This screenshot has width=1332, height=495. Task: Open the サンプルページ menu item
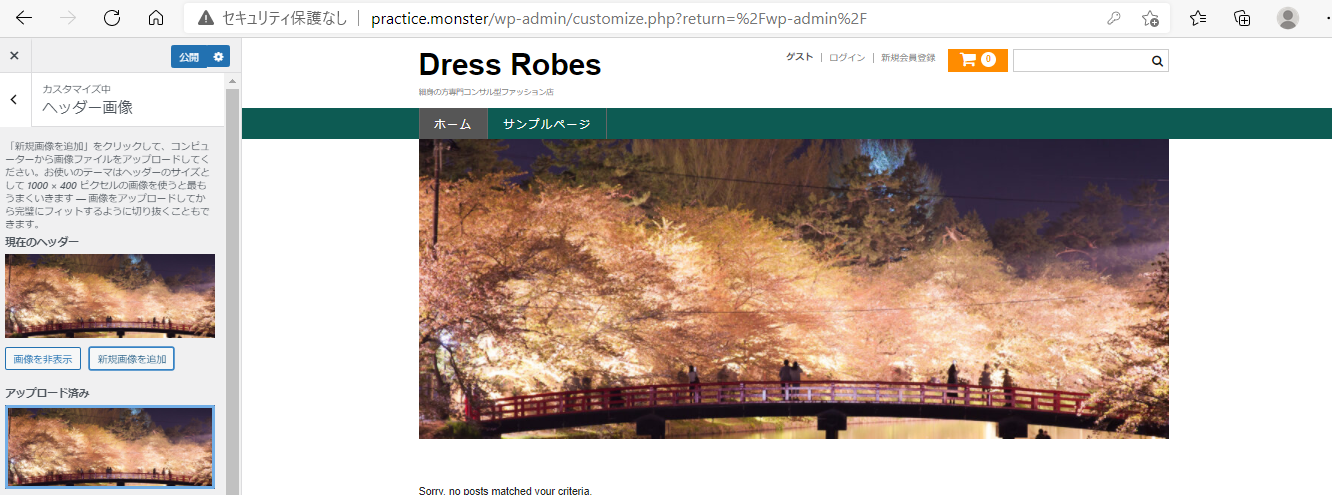(x=547, y=124)
